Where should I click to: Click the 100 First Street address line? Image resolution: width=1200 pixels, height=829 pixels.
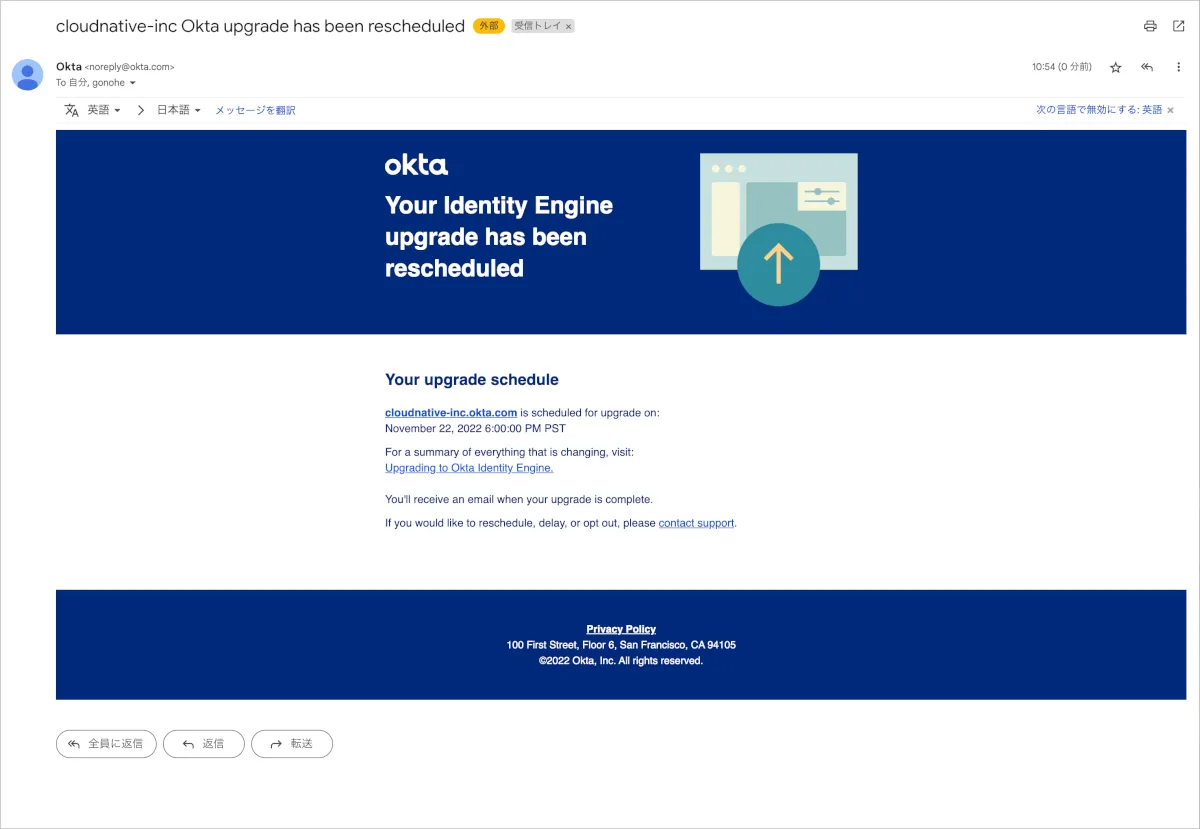(621, 645)
